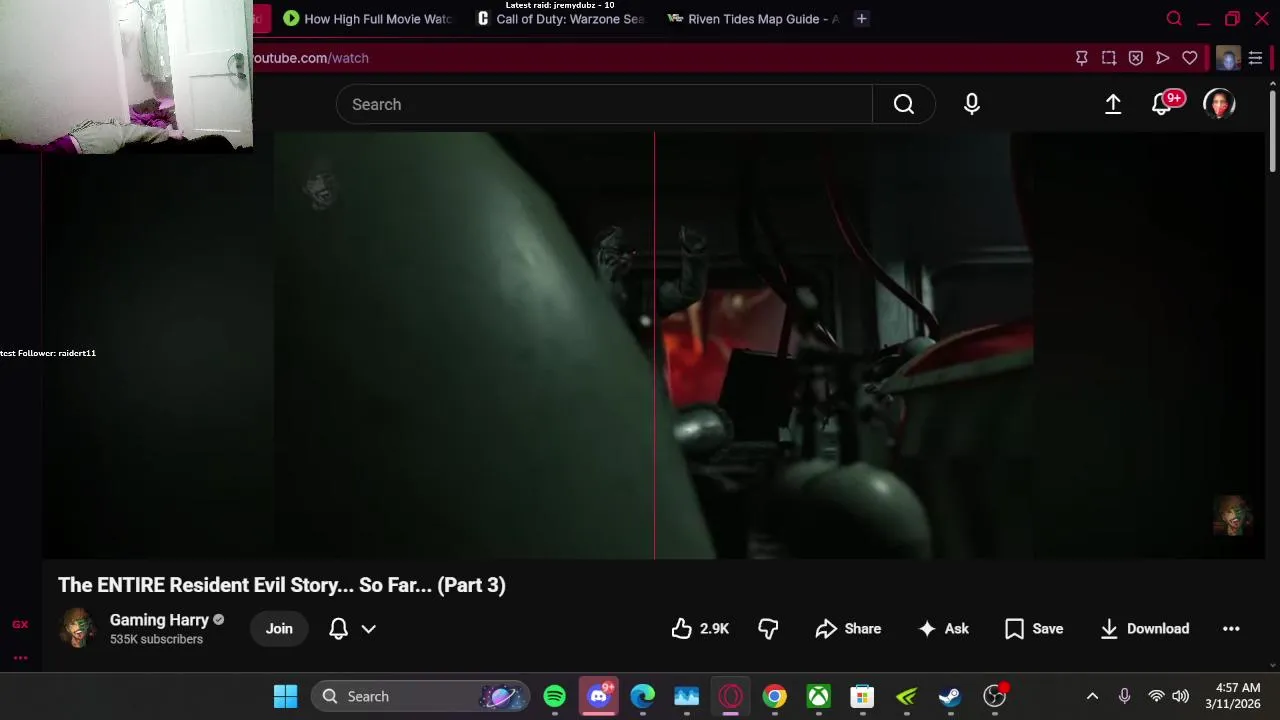Bookmark page with the heart icon
This screenshot has width=1280, height=720.
[1189, 58]
